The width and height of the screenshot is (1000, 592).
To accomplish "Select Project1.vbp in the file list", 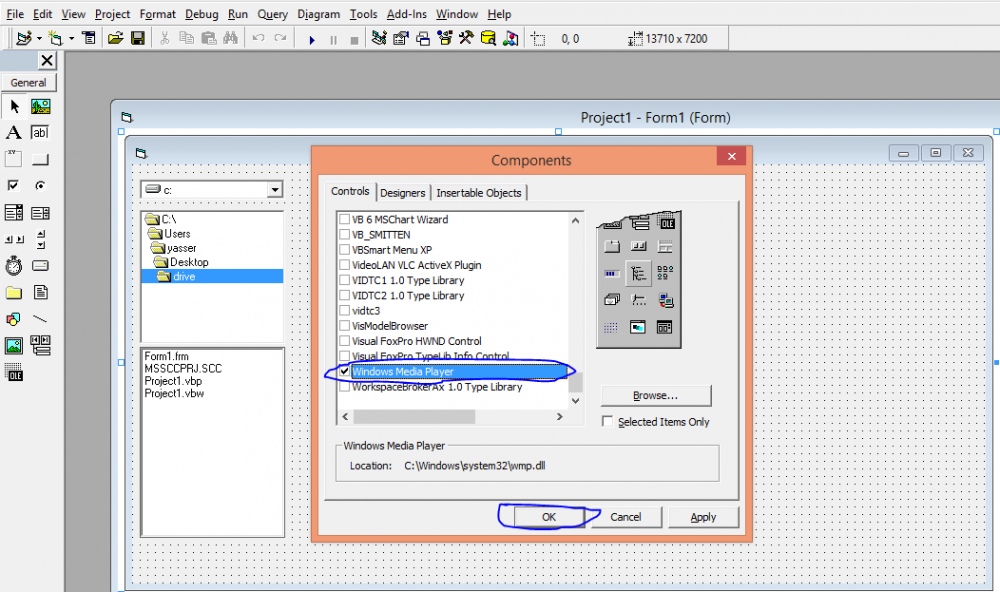I will coord(173,381).
